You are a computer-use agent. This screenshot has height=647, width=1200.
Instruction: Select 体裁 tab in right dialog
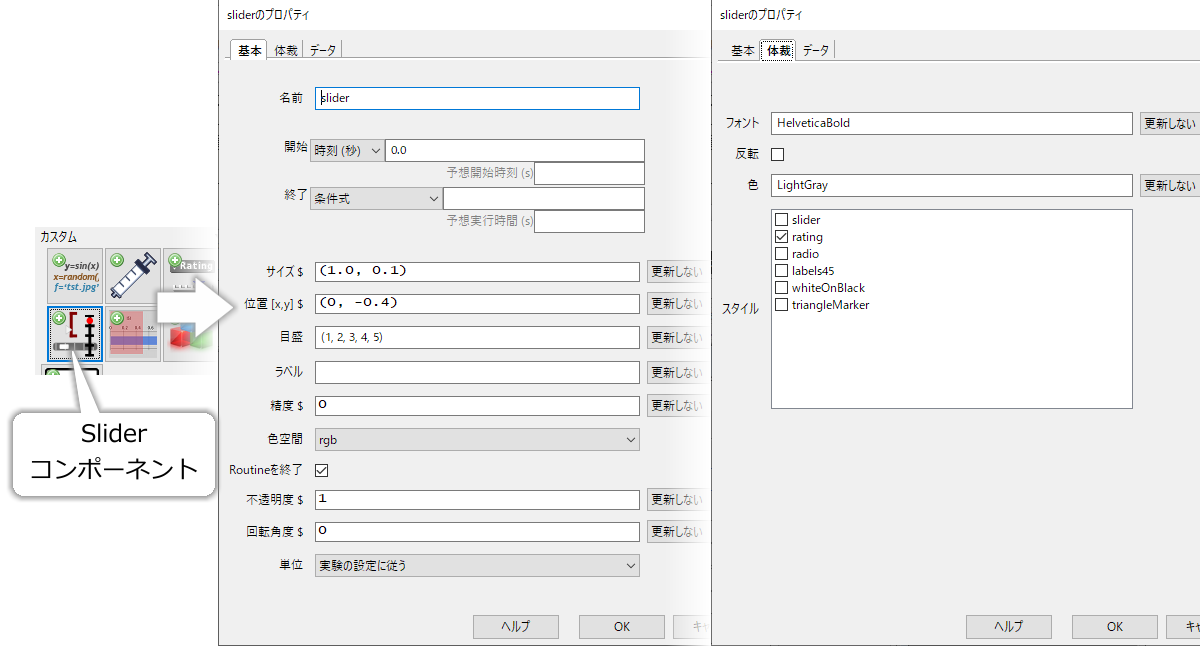coord(778,50)
